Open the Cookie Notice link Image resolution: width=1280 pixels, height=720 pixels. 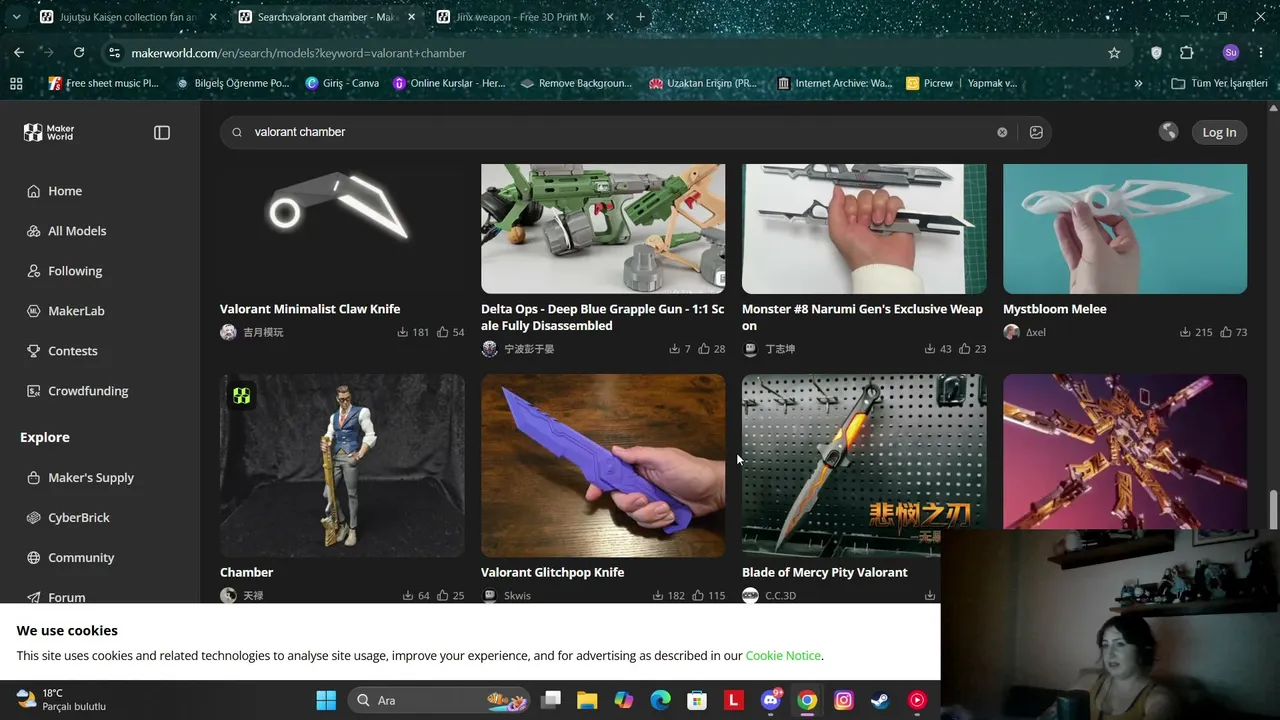(783, 656)
